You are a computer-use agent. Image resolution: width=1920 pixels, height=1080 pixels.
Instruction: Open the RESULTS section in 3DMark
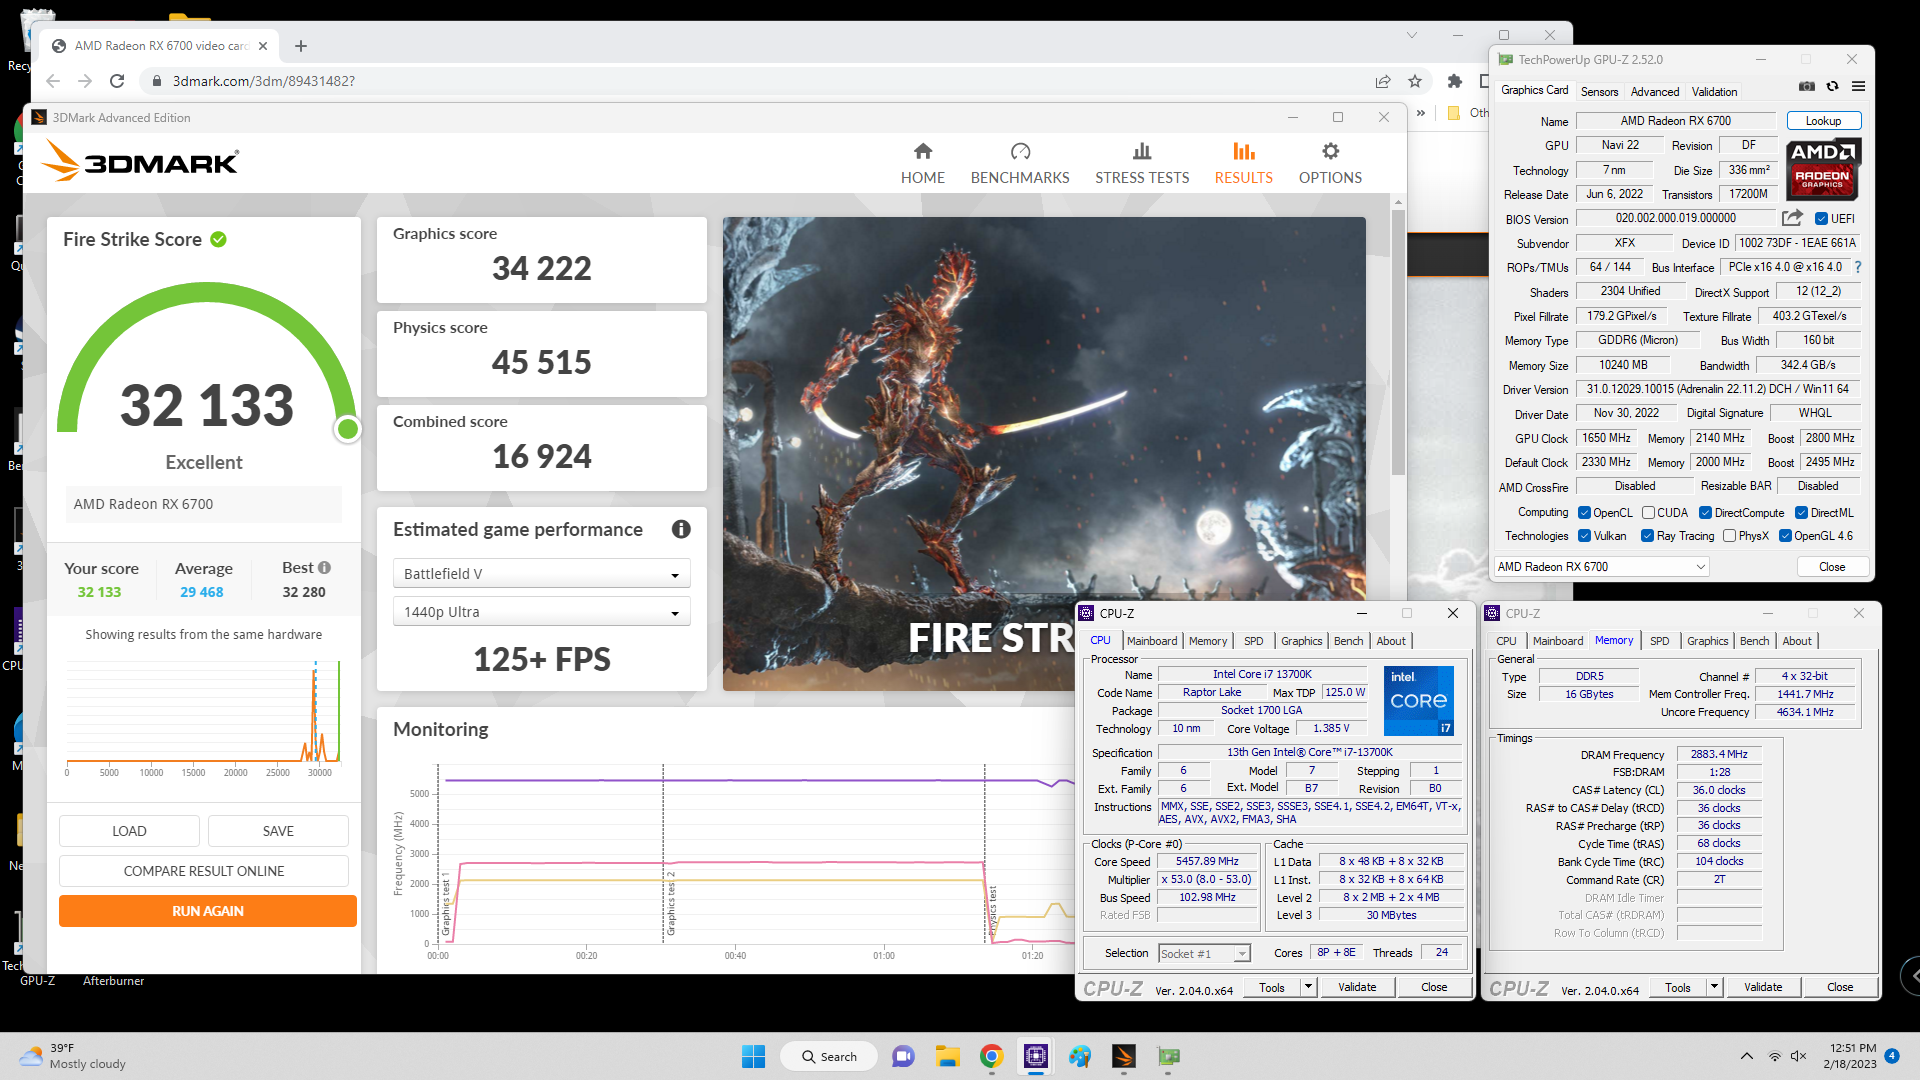pos(1243,163)
